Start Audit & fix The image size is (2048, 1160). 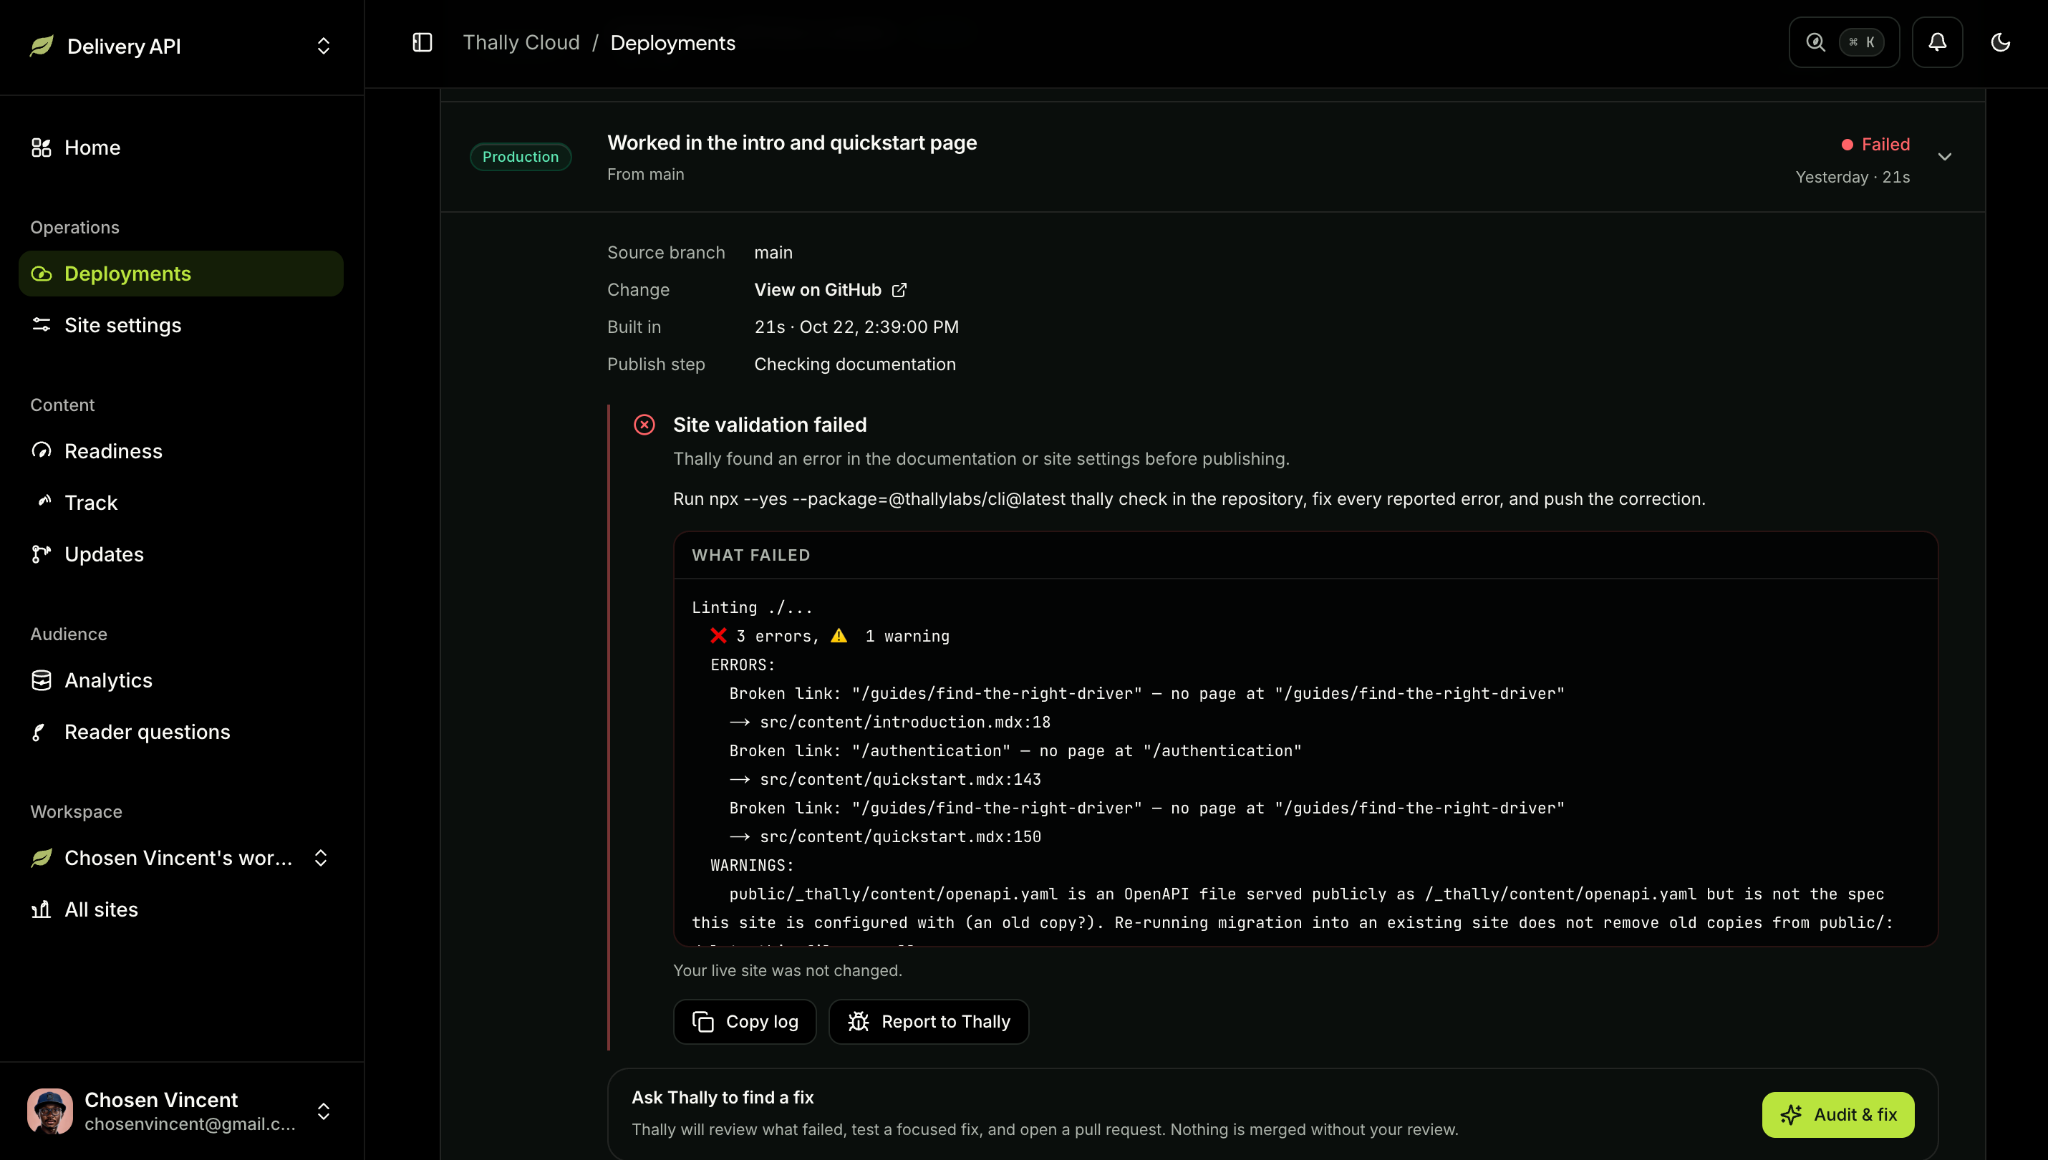[x=1837, y=1115]
